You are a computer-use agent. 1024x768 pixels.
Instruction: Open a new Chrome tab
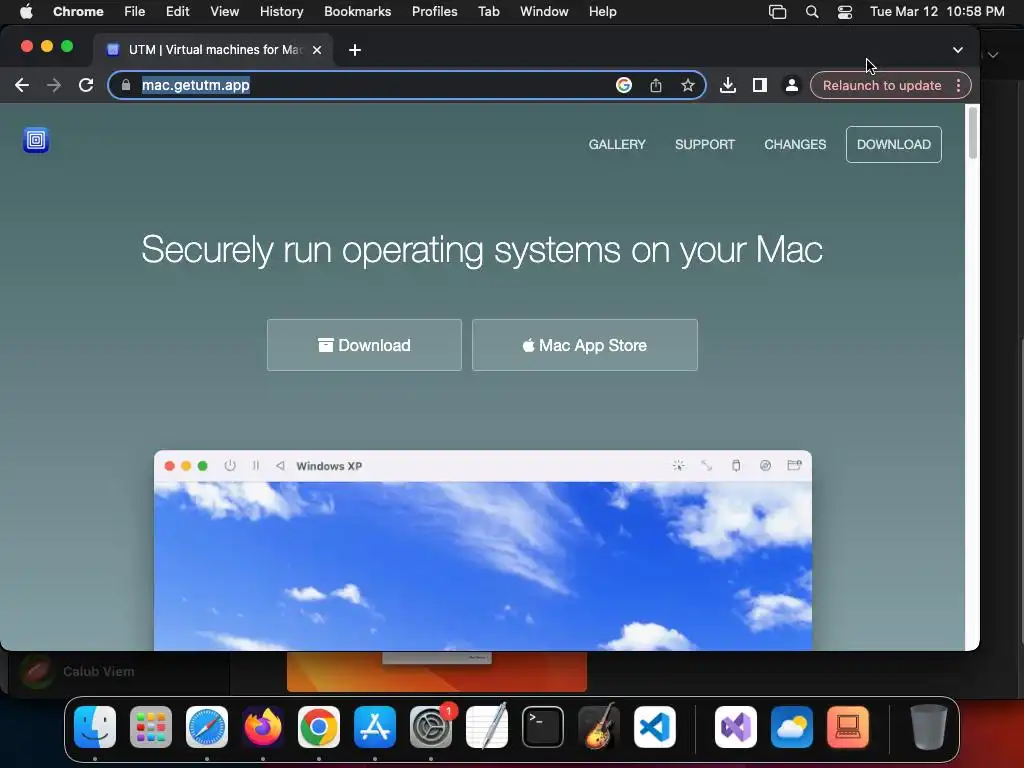(355, 50)
